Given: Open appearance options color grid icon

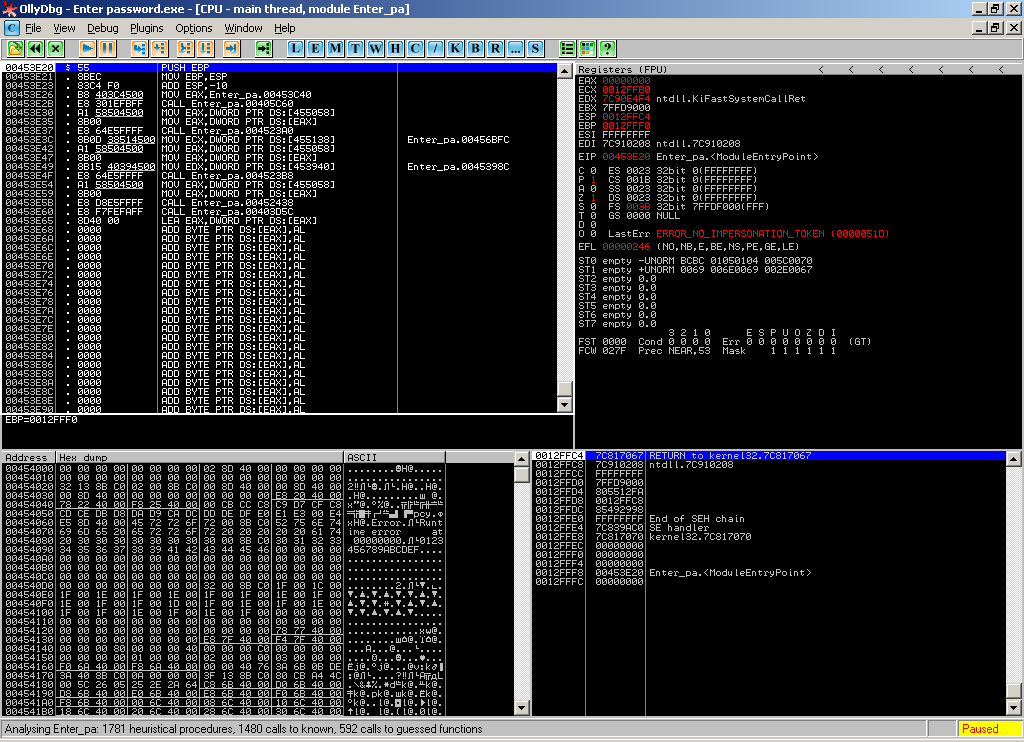Looking at the screenshot, I should 588,48.
